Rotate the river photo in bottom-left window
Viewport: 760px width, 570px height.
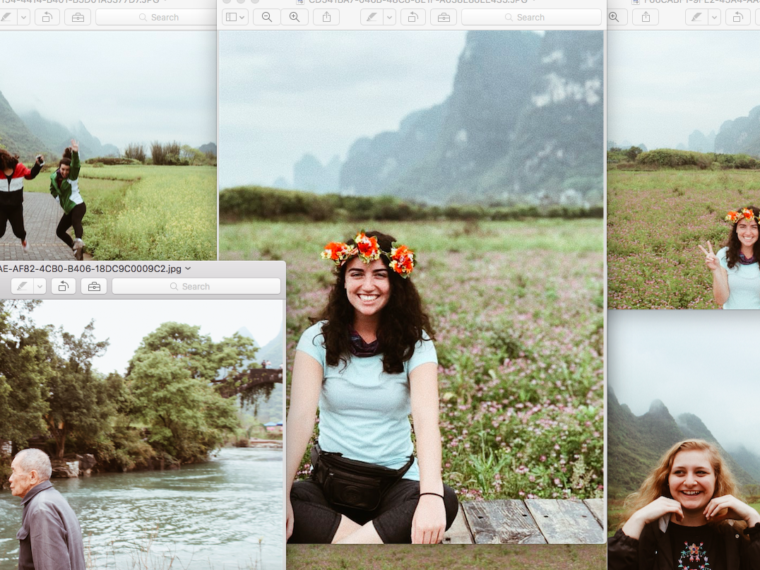click(63, 286)
